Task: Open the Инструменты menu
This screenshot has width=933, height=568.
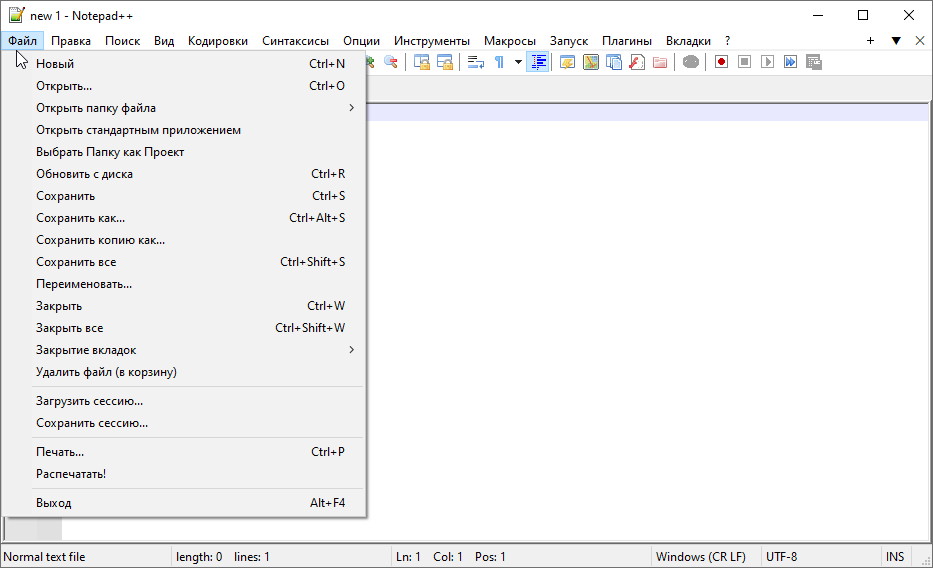Action: click(x=432, y=40)
